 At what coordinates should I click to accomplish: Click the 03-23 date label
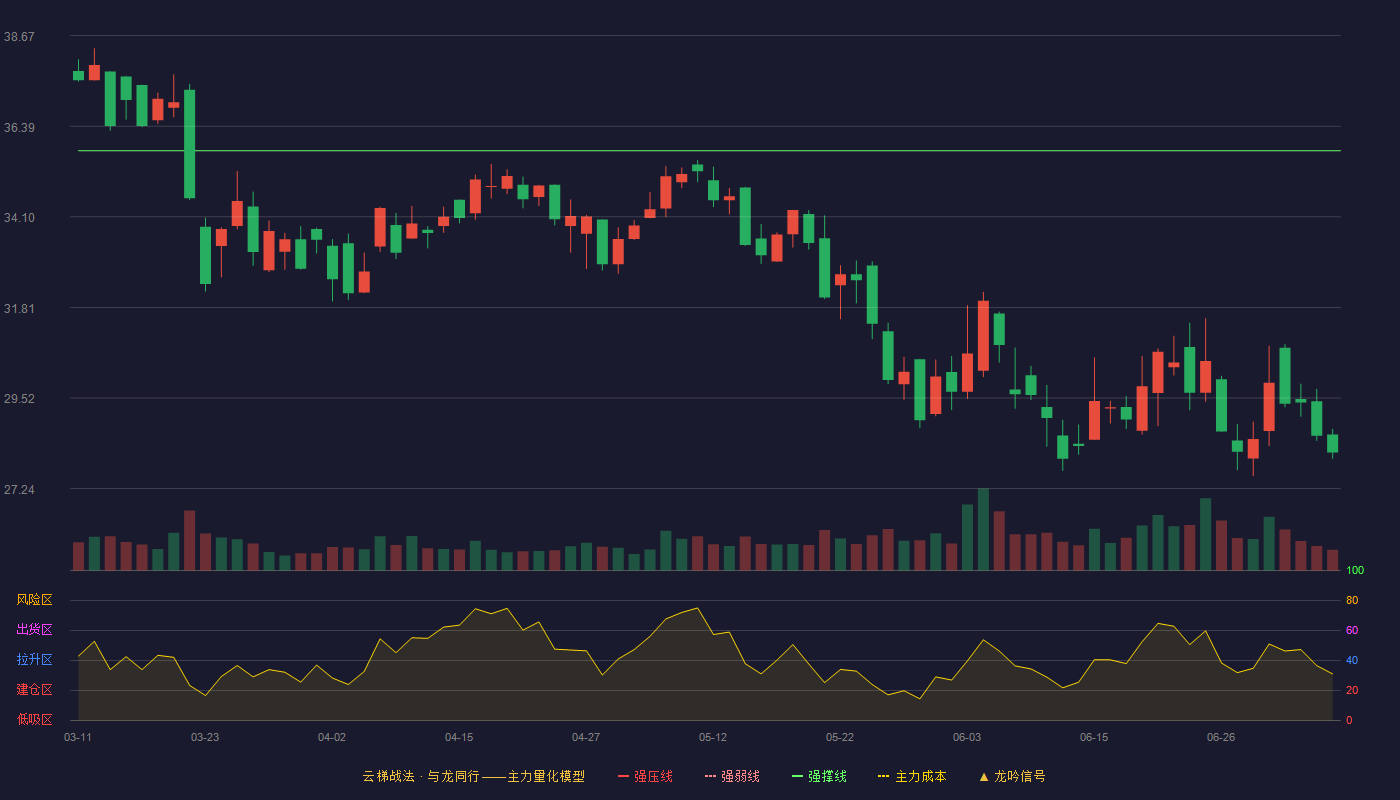pos(205,737)
